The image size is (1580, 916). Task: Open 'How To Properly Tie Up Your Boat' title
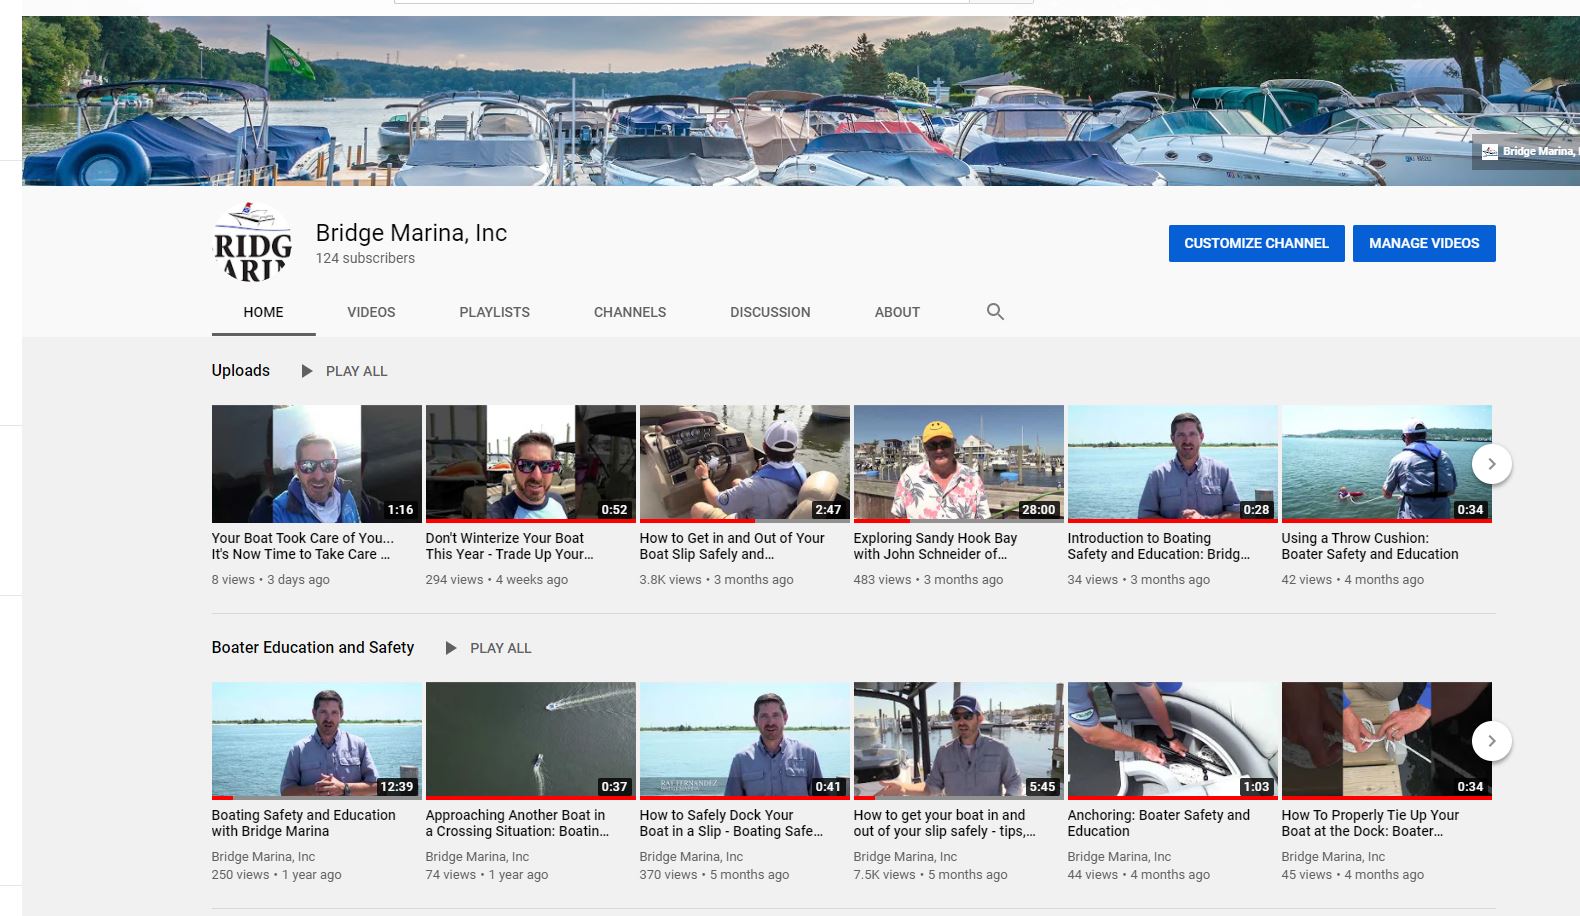pos(1369,823)
